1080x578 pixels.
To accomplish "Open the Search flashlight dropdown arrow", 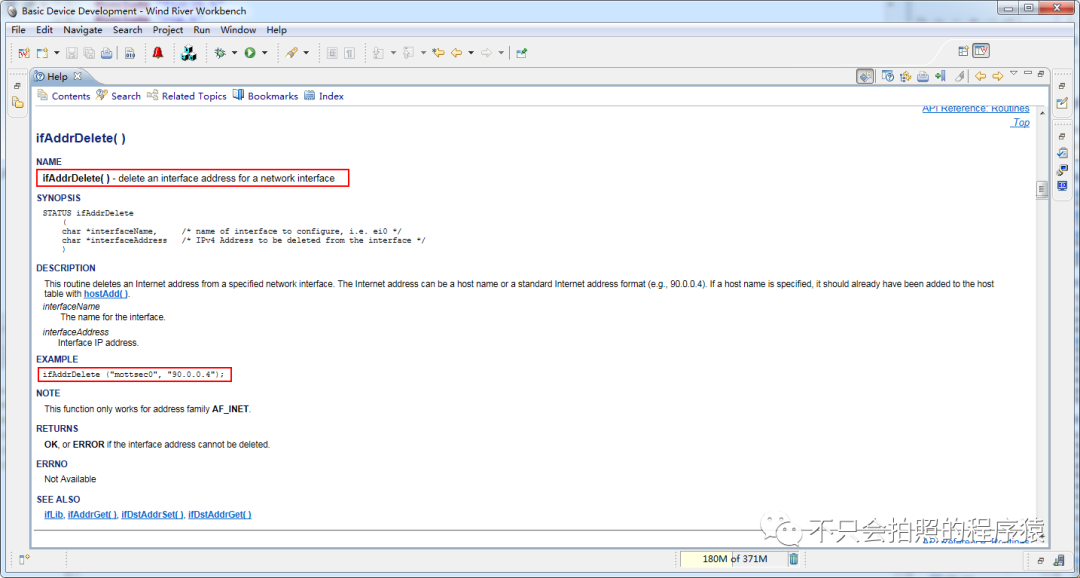I will point(306,53).
